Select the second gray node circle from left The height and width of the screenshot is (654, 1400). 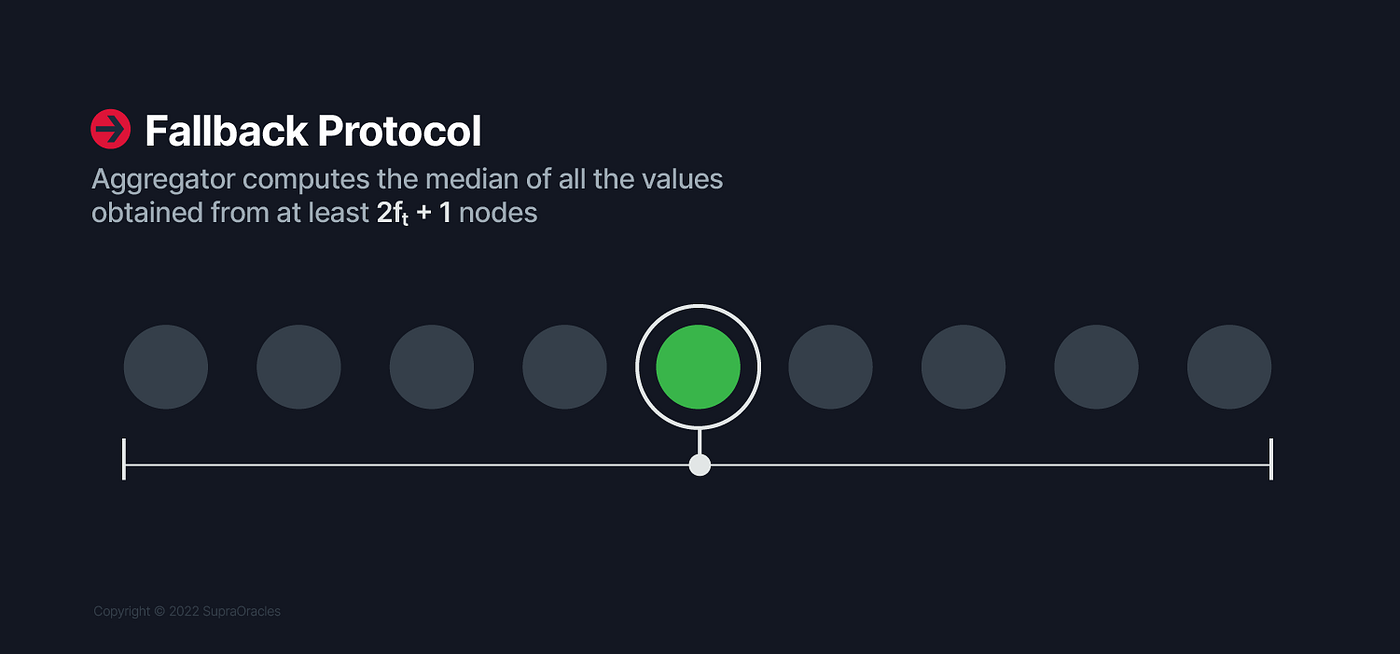click(299, 367)
